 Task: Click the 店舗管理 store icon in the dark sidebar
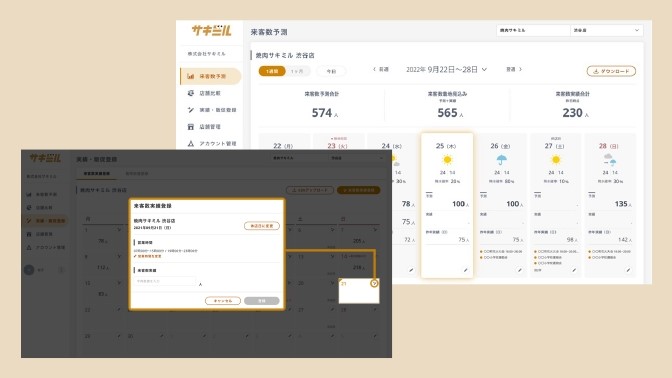coord(29,234)
